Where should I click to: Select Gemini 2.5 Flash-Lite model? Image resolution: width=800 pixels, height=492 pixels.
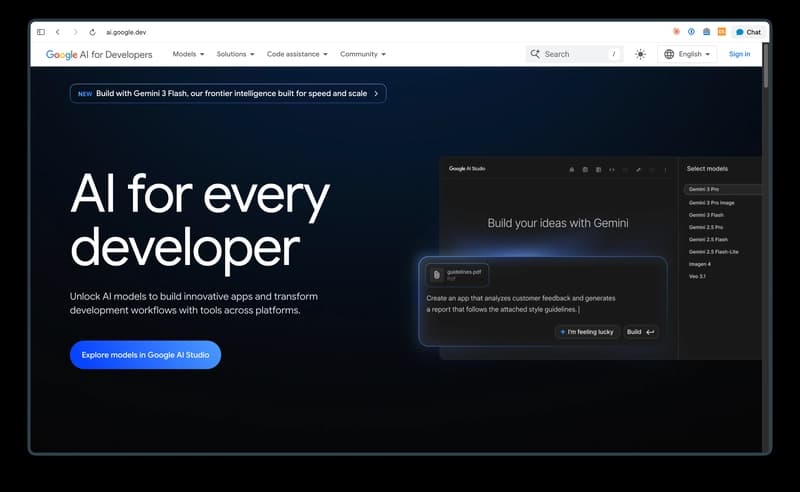(x=713, y=252)
